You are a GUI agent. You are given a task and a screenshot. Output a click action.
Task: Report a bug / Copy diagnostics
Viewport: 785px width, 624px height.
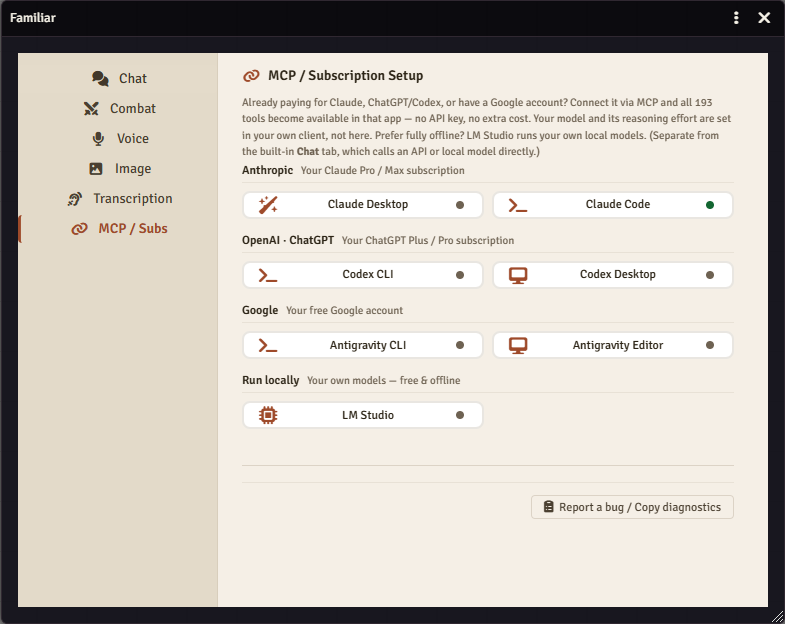[x=632, y=507]
